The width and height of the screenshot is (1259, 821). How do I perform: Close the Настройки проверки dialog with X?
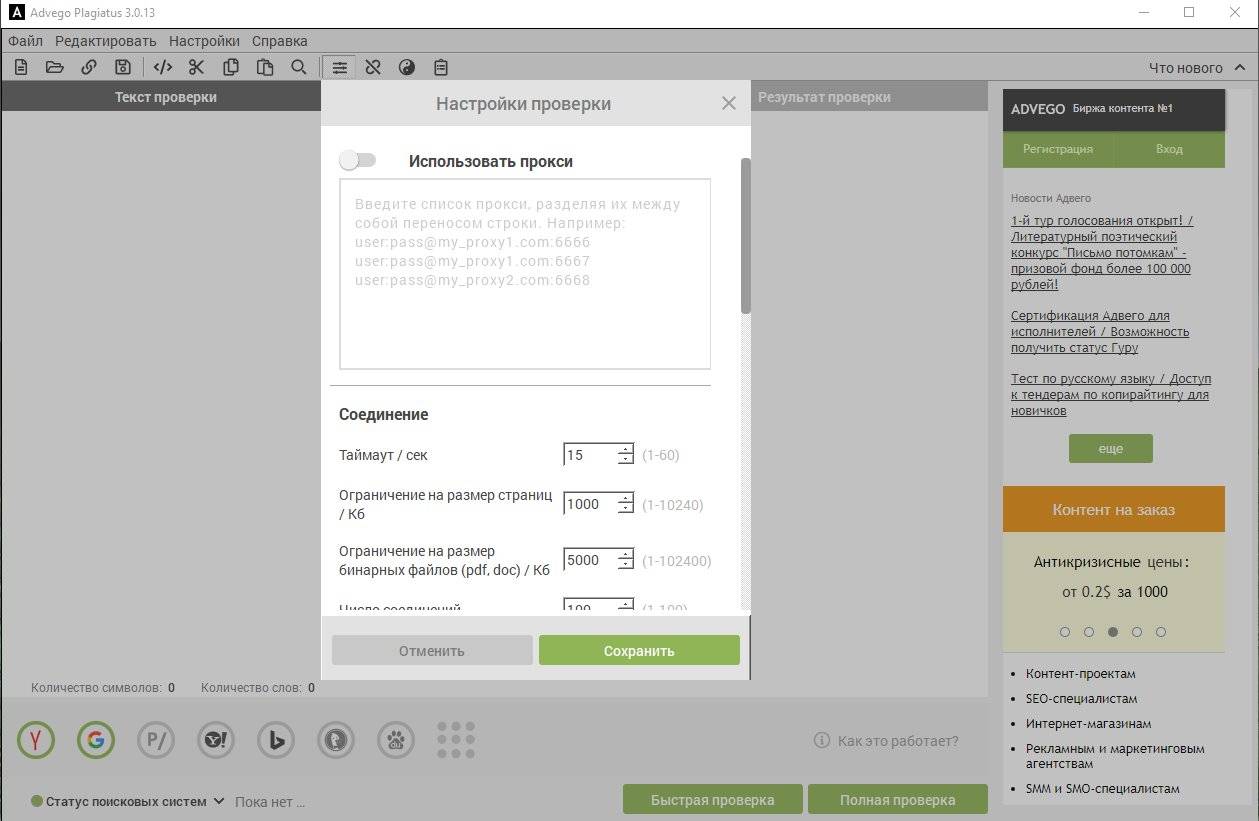pos(728,103)
